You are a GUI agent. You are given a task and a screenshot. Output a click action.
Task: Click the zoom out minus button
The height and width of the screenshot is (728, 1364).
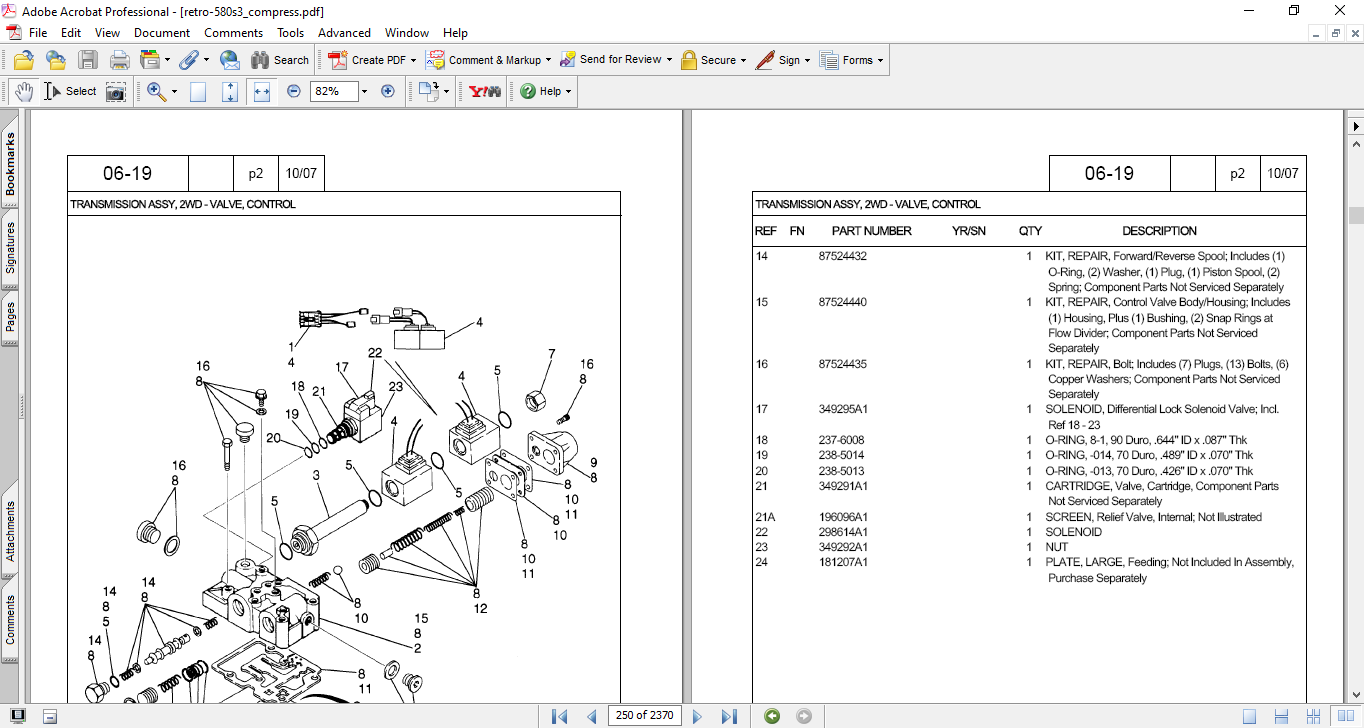[294, 91]
